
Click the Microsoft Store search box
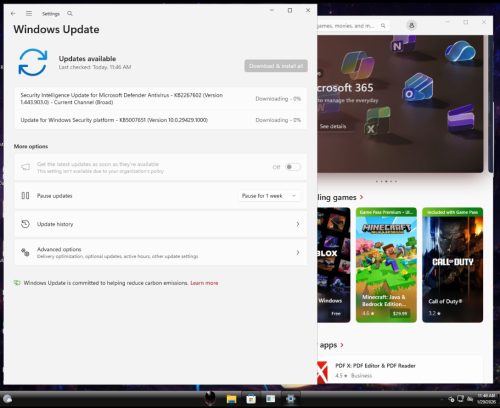pos(353,26)
